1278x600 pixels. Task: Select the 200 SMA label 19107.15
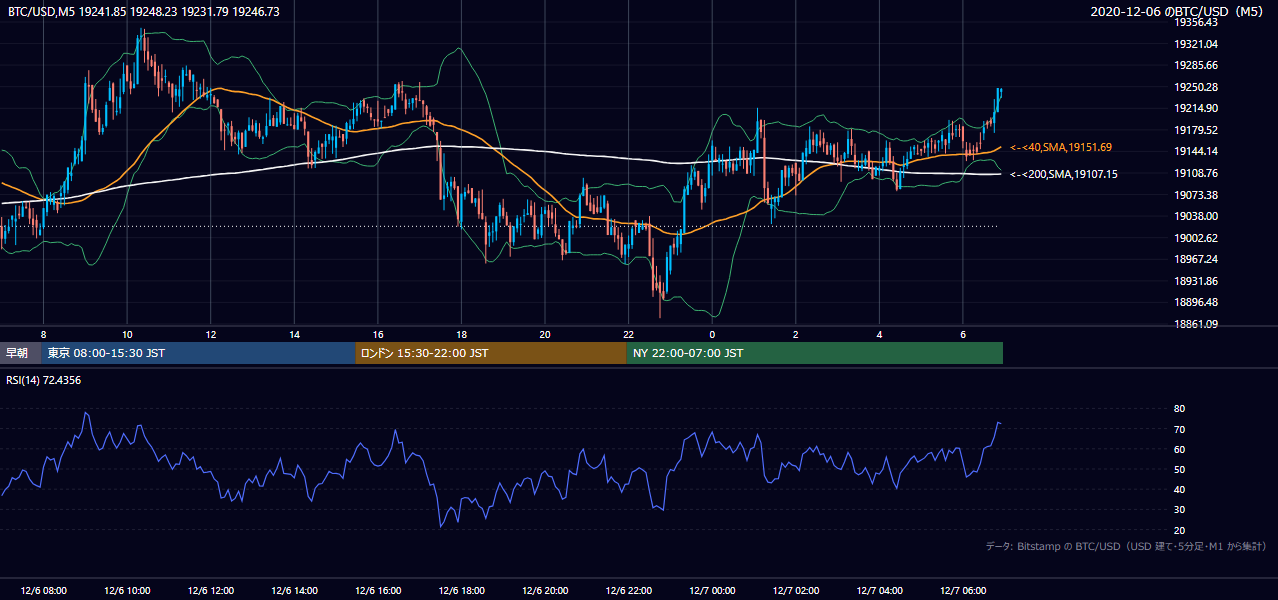click(1064, 174)
